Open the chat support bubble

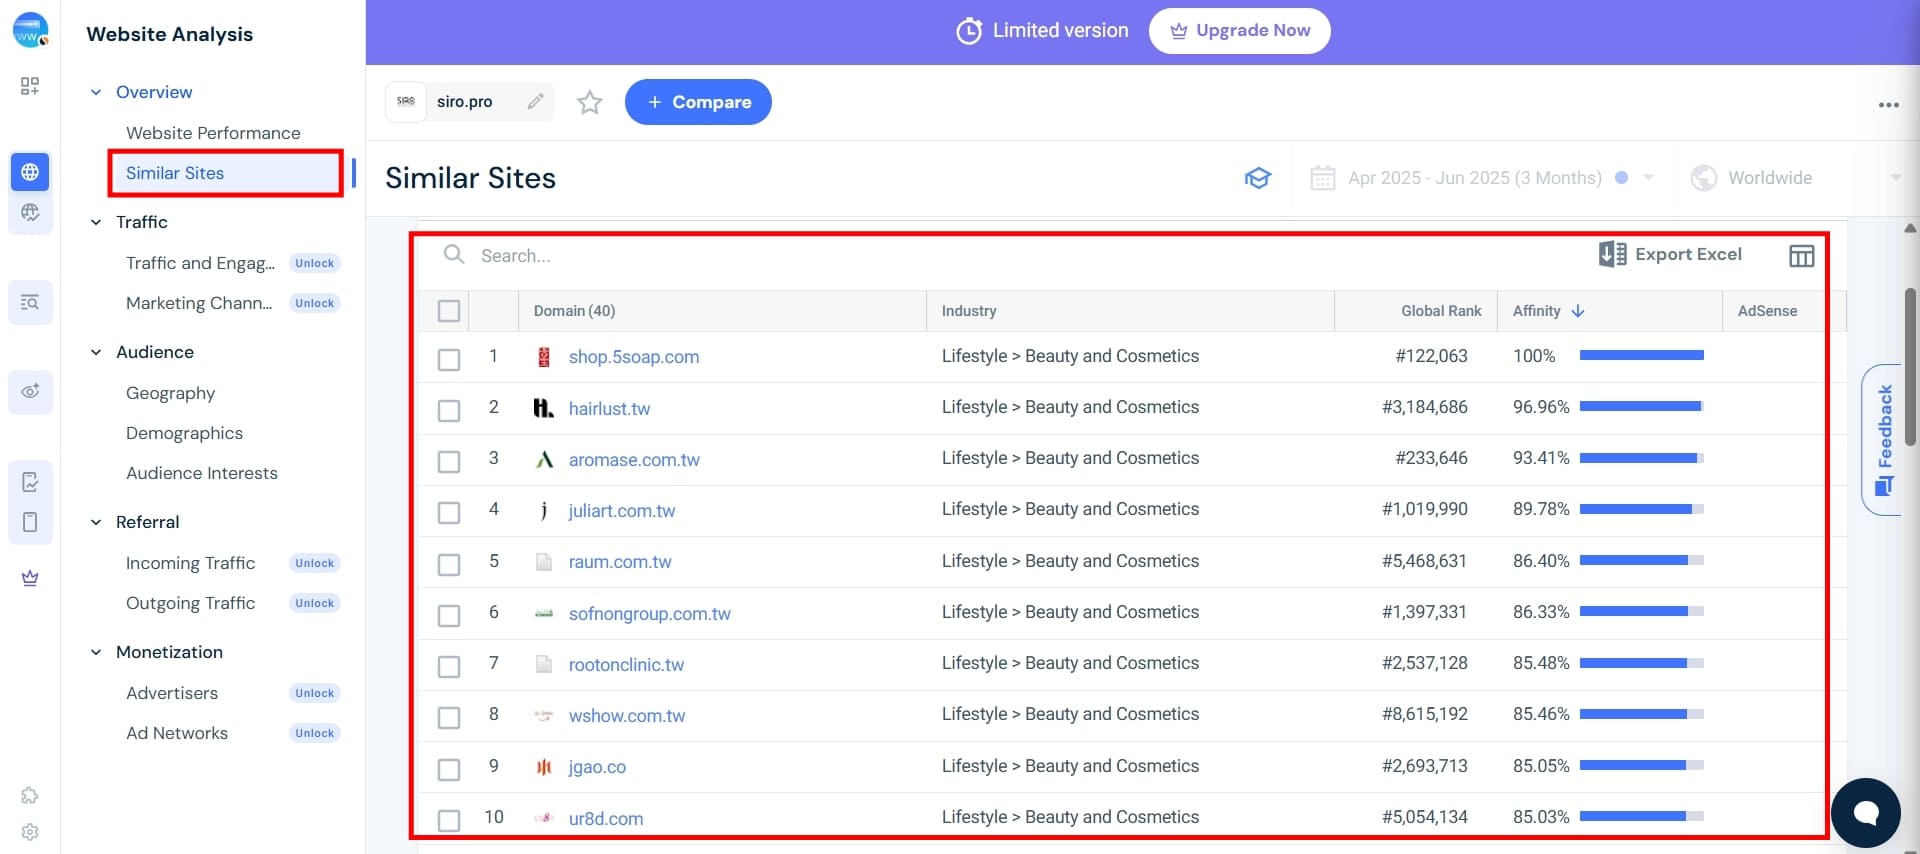pyautogui.click(x=1866, y=812)
